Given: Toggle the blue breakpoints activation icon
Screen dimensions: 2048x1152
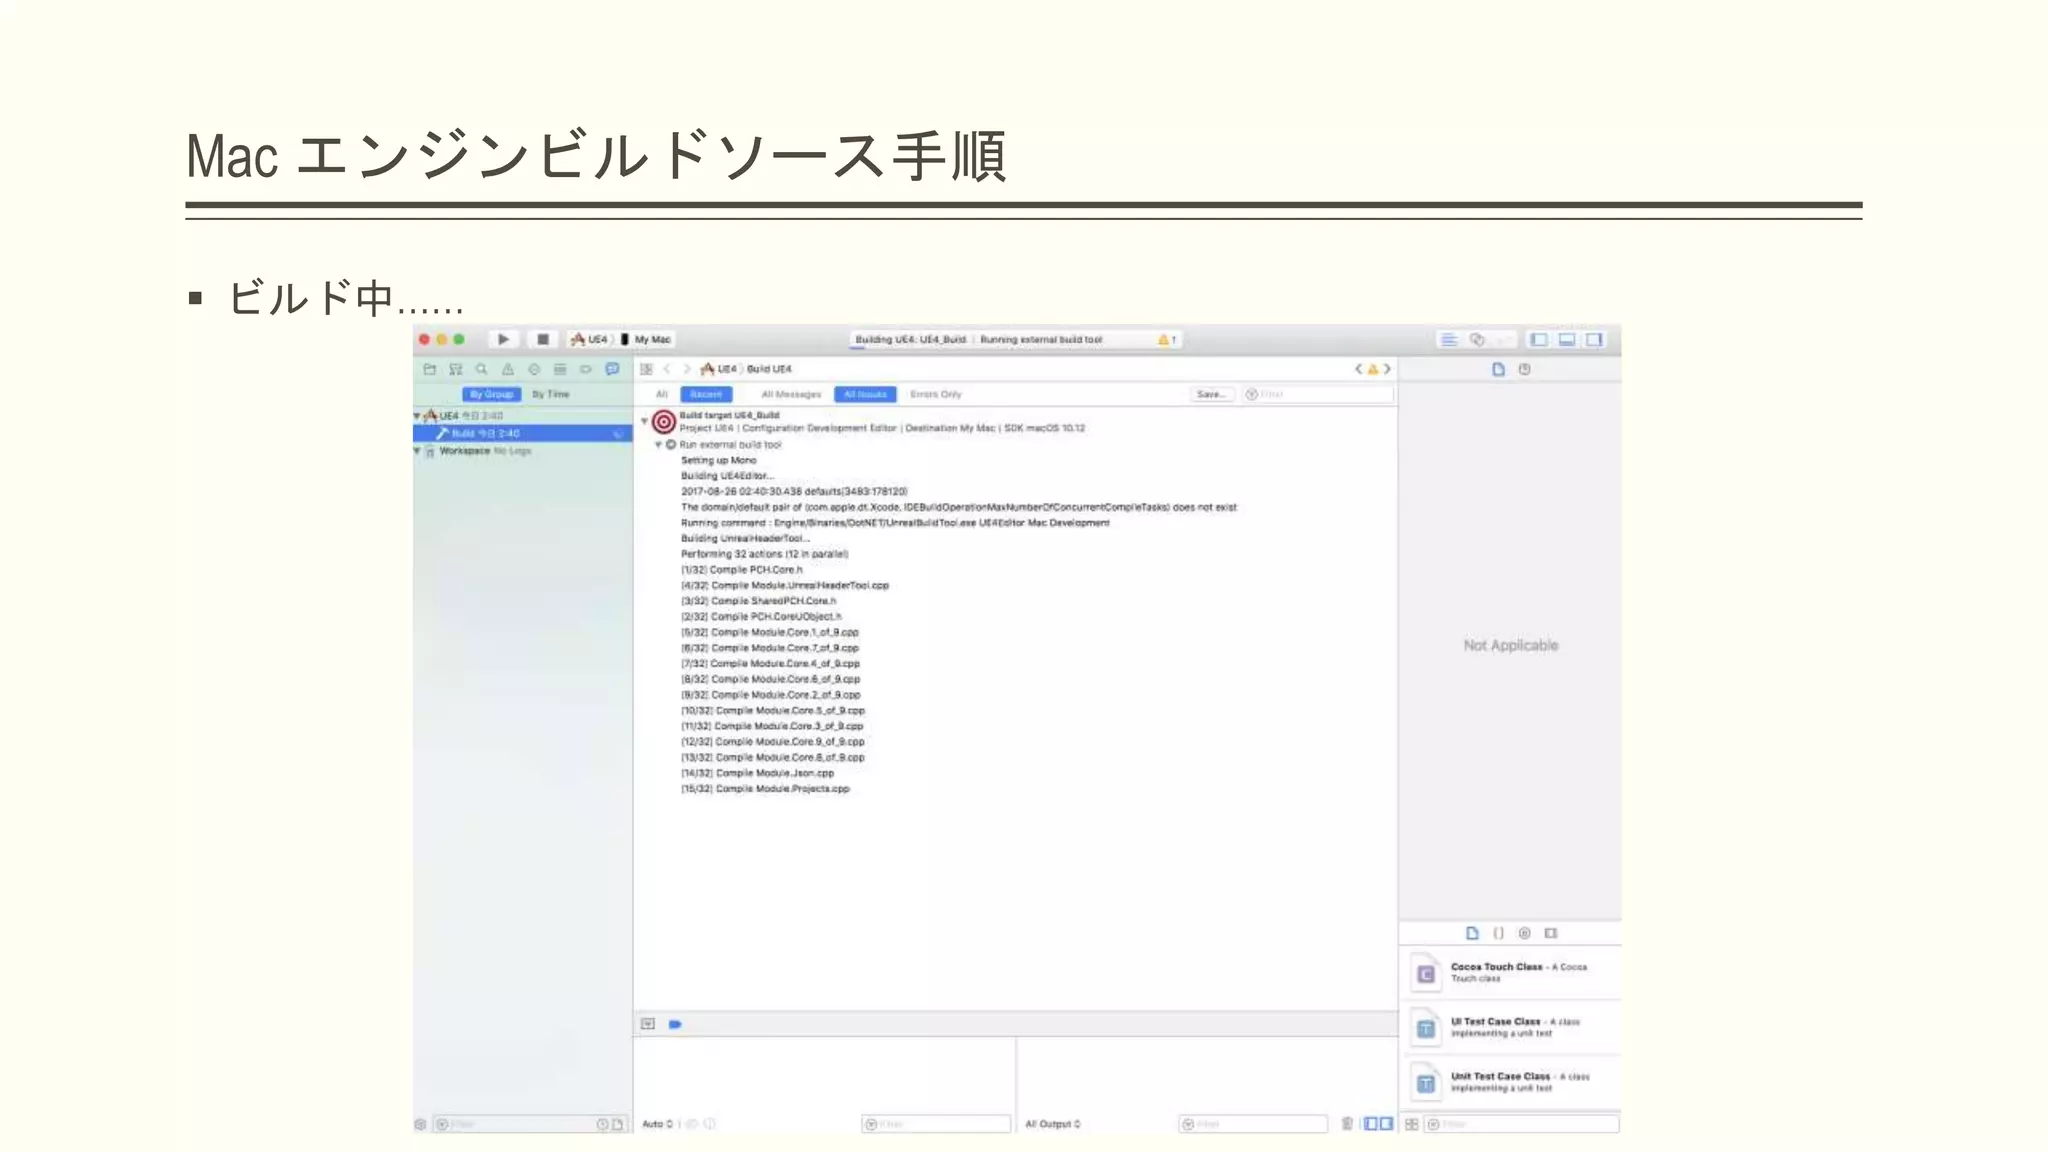Looking at the screenshot, I should coord(675,1024).
